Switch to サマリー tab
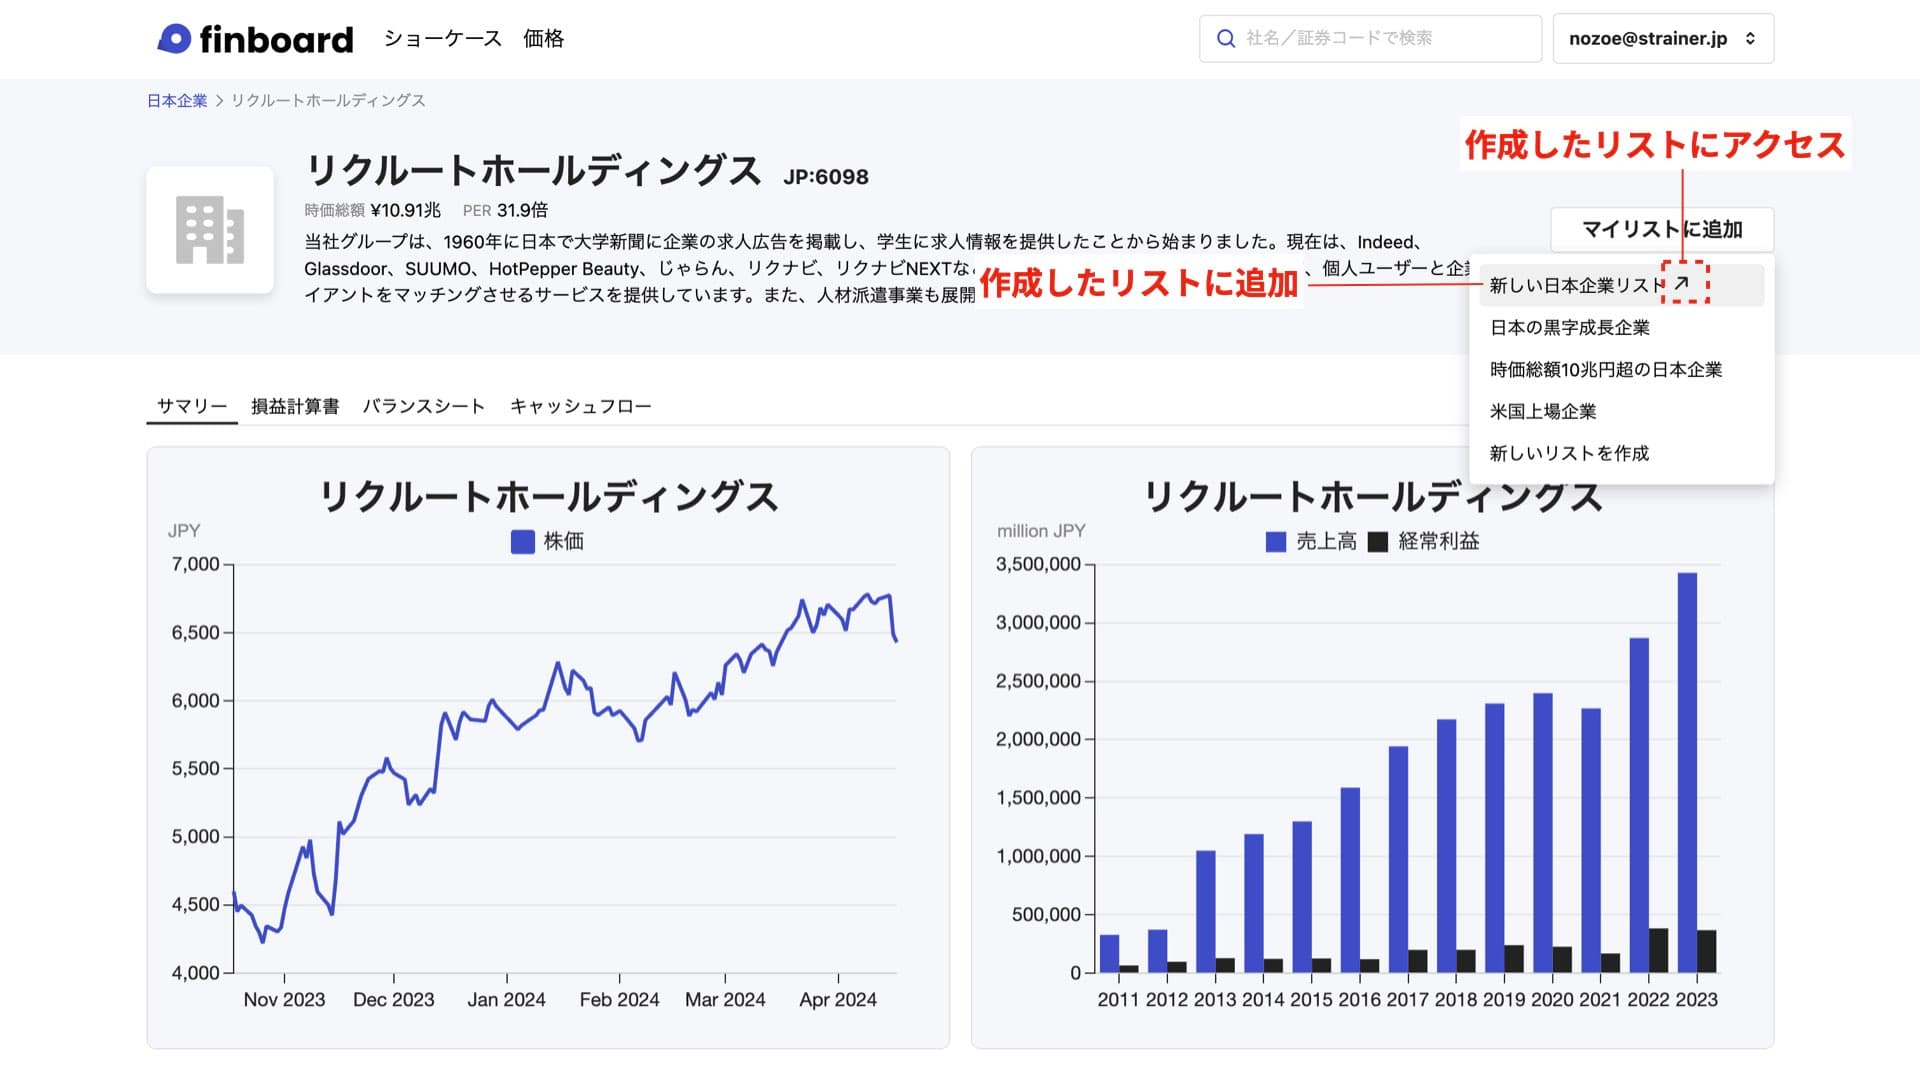 (x=192, y=406)
